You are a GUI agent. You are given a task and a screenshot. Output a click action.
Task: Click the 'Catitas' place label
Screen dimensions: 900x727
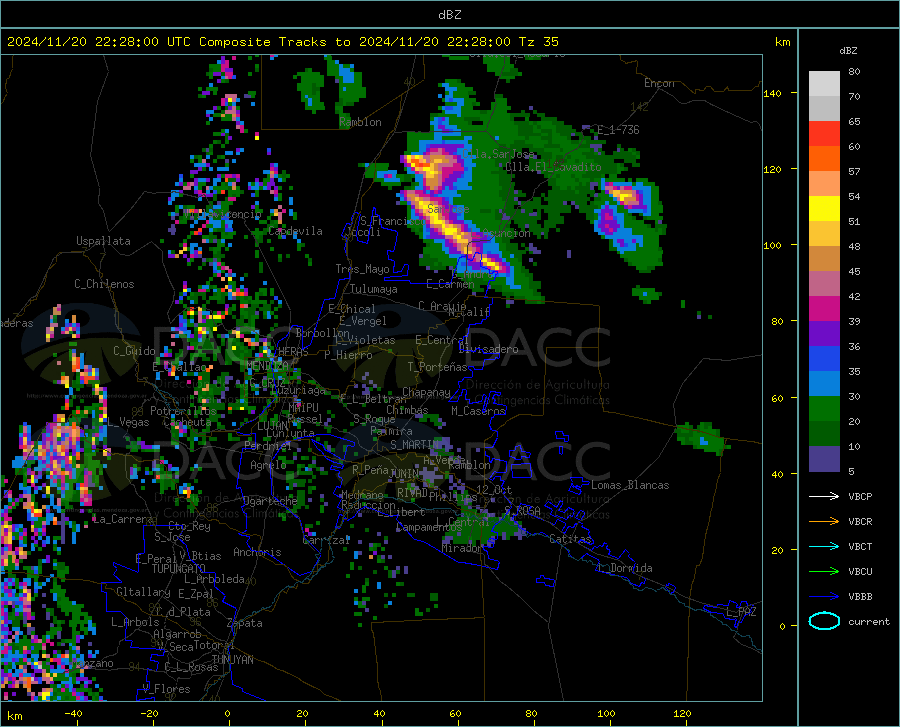pyautogui.click(x=570, y=539)
